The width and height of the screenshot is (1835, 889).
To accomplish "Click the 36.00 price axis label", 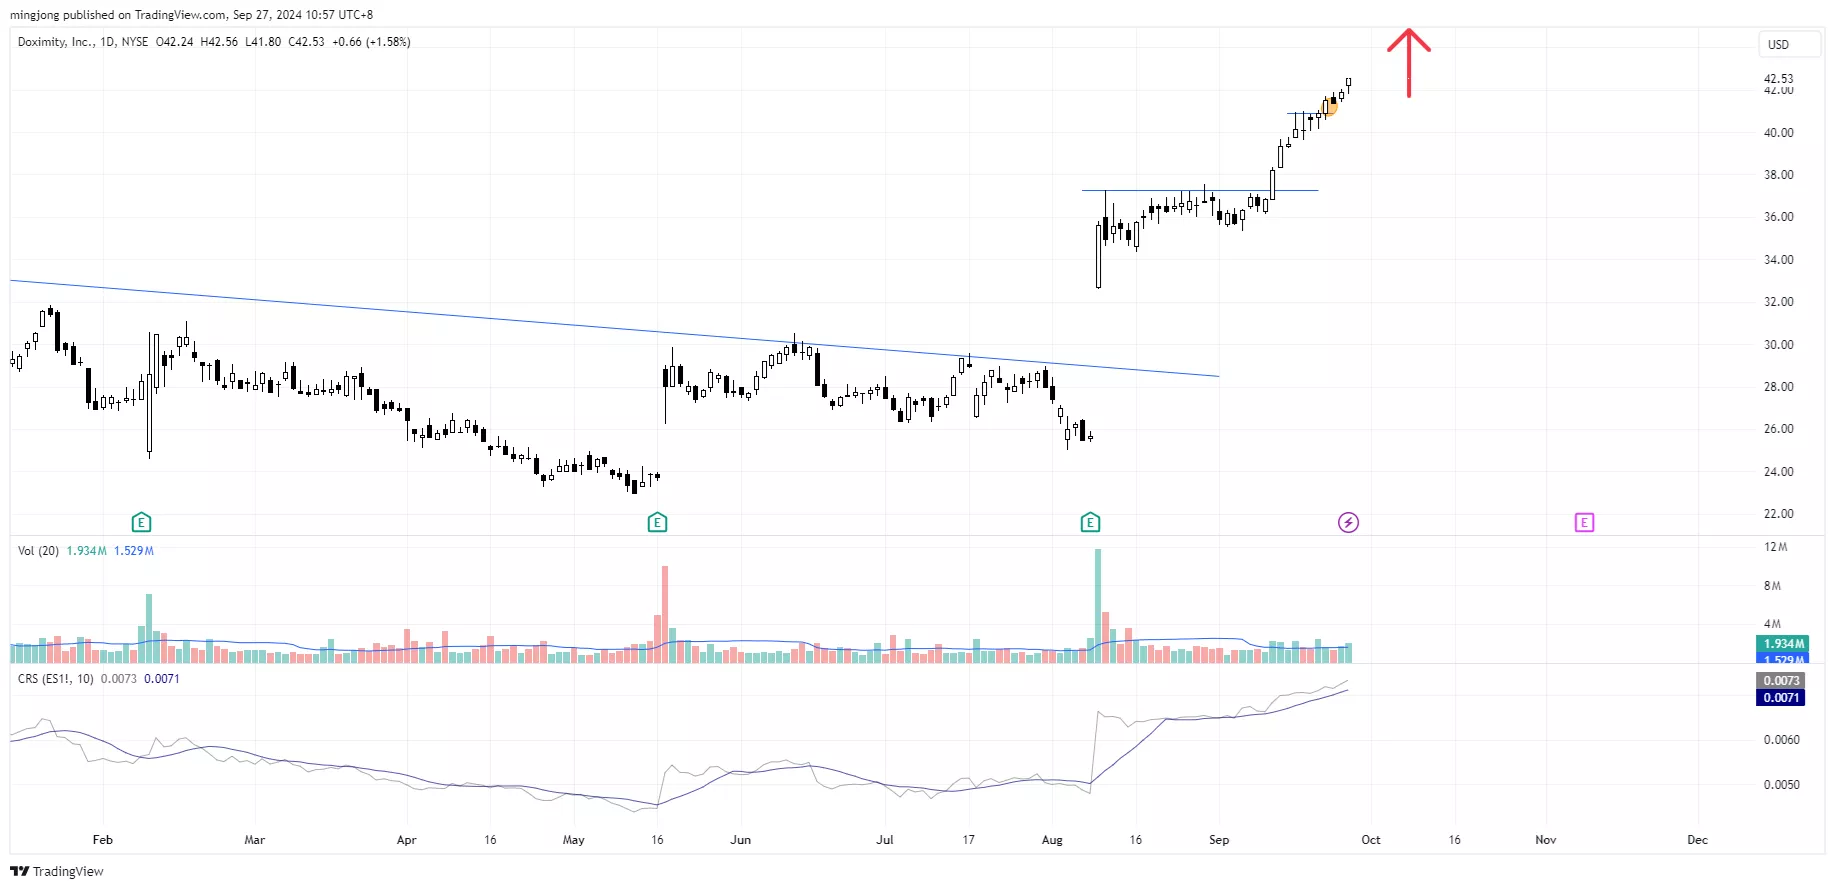I will [1778, 217].
